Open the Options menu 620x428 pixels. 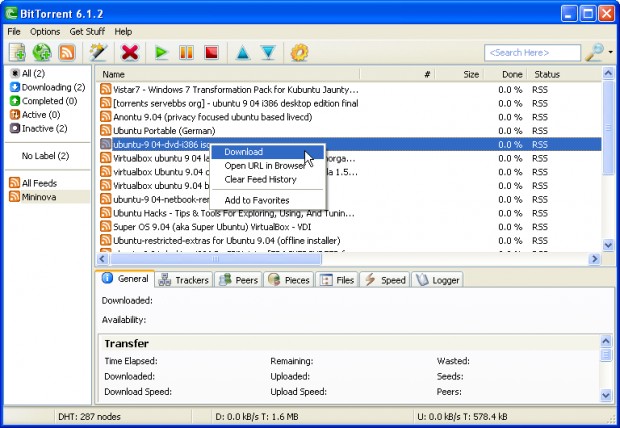coord(45,32)
